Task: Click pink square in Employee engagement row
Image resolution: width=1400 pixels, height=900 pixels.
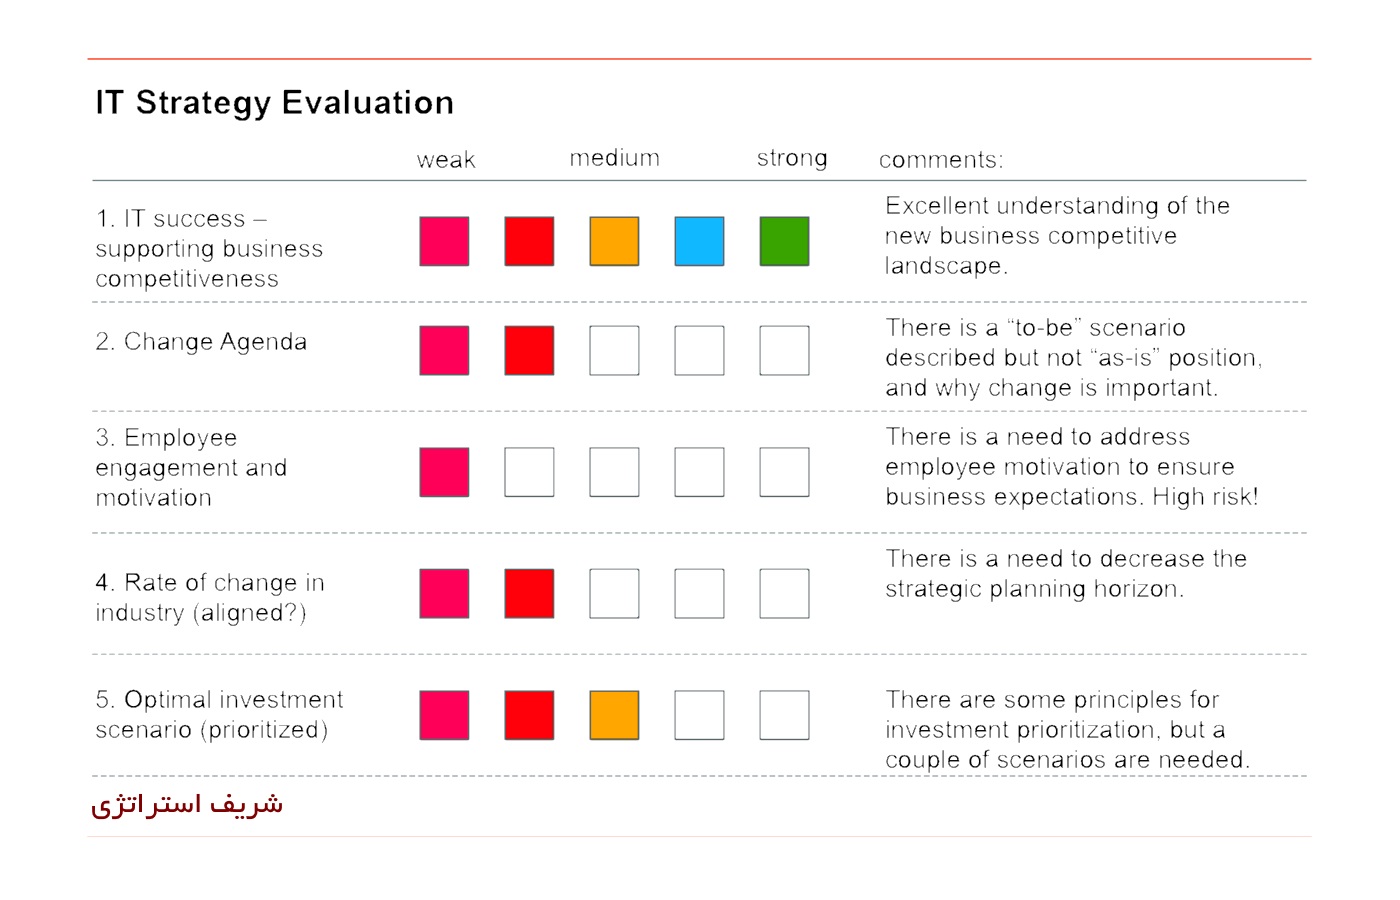Action: tap(444, 472)
